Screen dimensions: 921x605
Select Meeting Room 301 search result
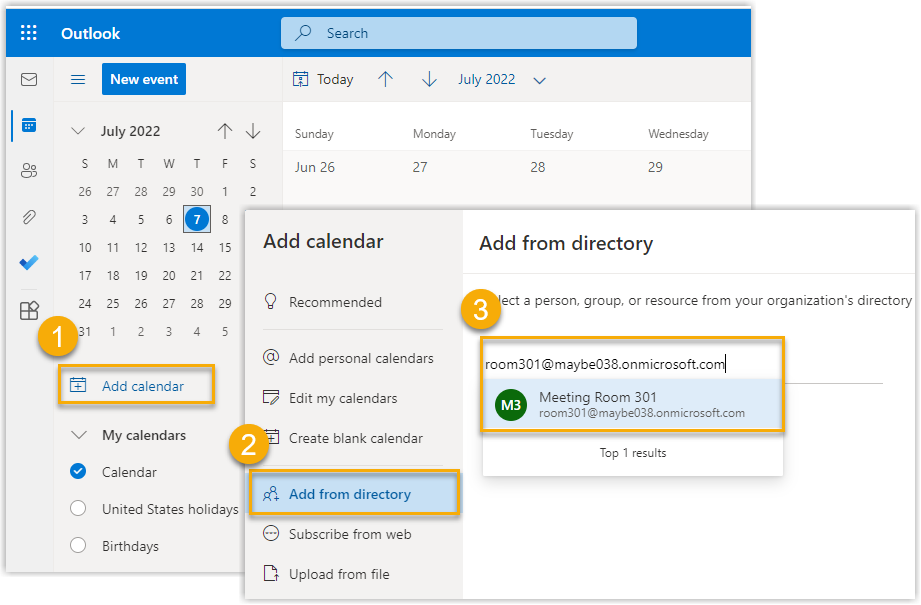pyautogui.click(x=632, y=405)
